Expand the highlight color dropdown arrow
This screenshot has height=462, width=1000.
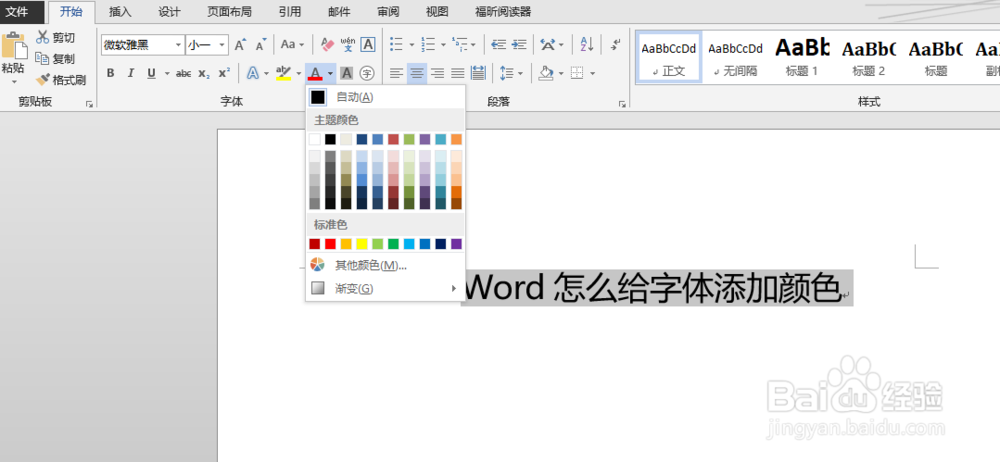298,73
